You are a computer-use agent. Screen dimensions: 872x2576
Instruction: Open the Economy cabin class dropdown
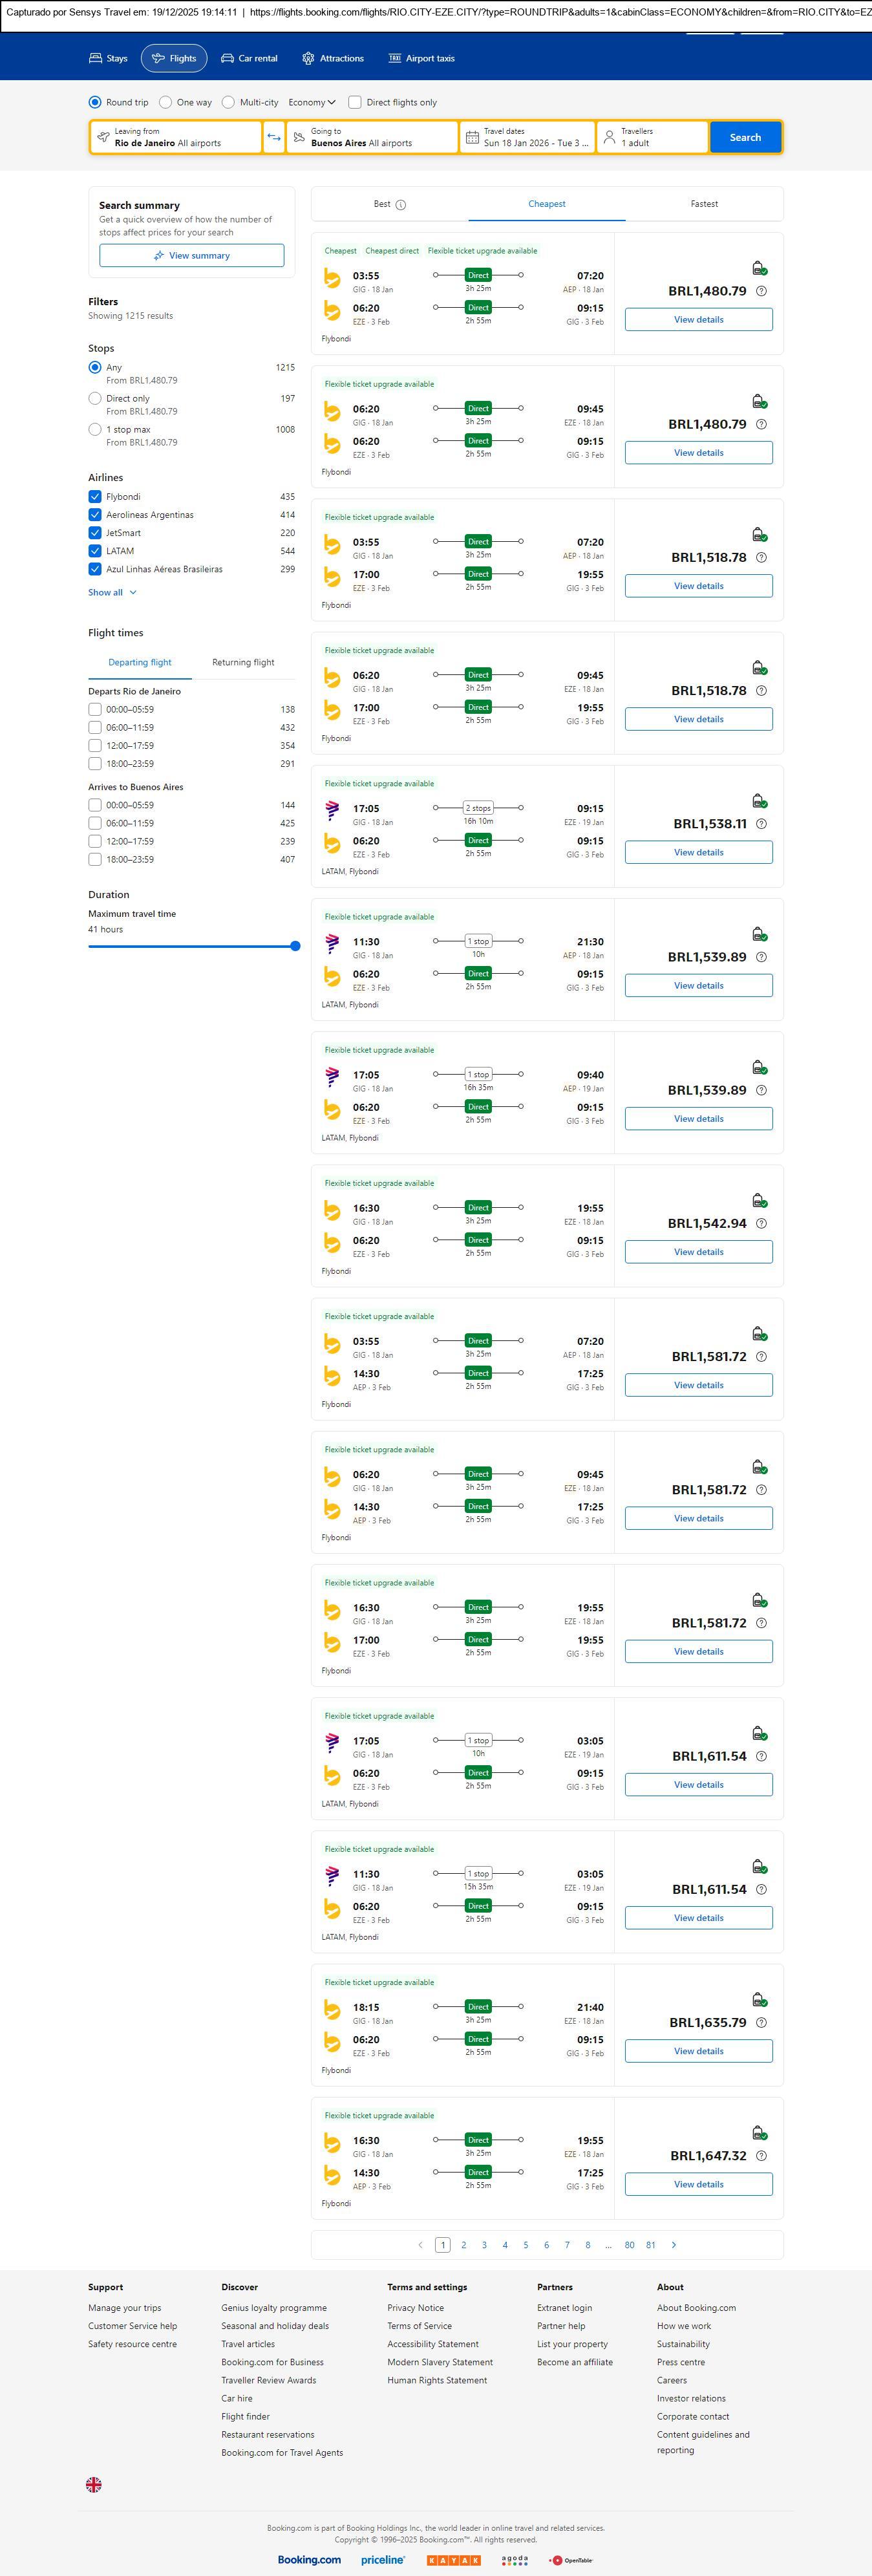click(312, 102)
